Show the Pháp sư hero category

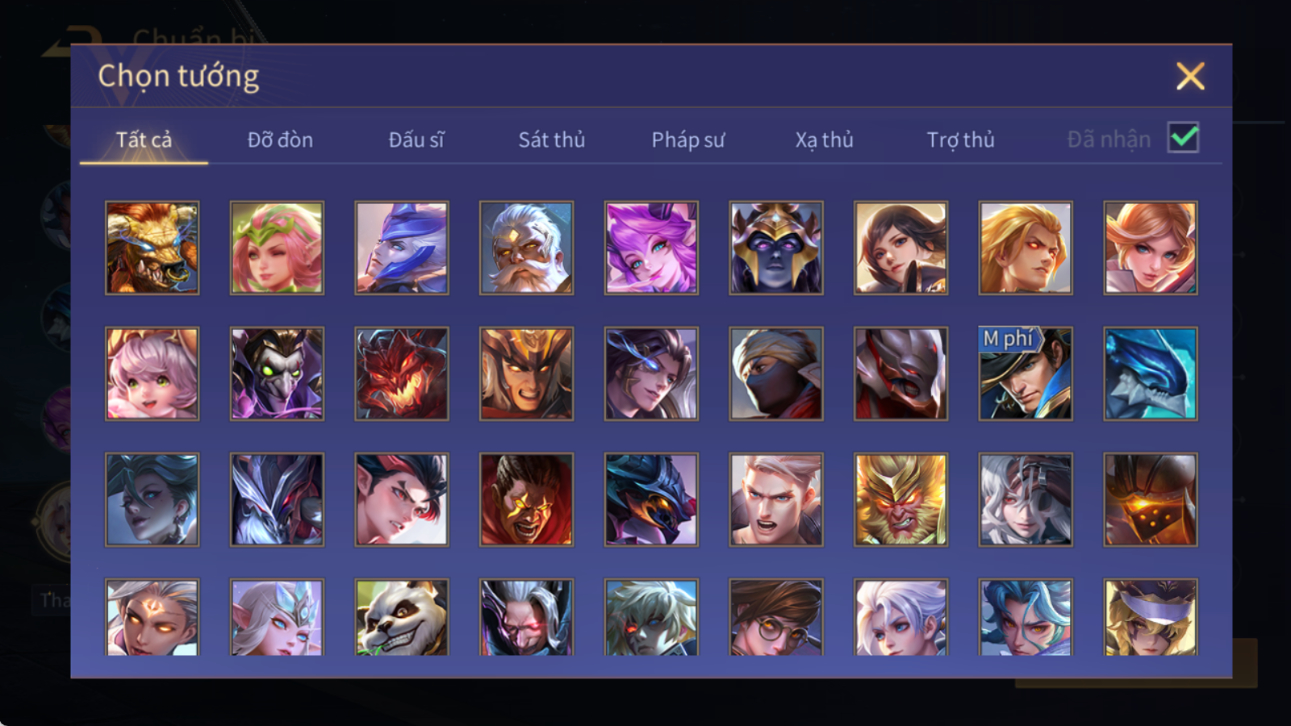(688, 140)
